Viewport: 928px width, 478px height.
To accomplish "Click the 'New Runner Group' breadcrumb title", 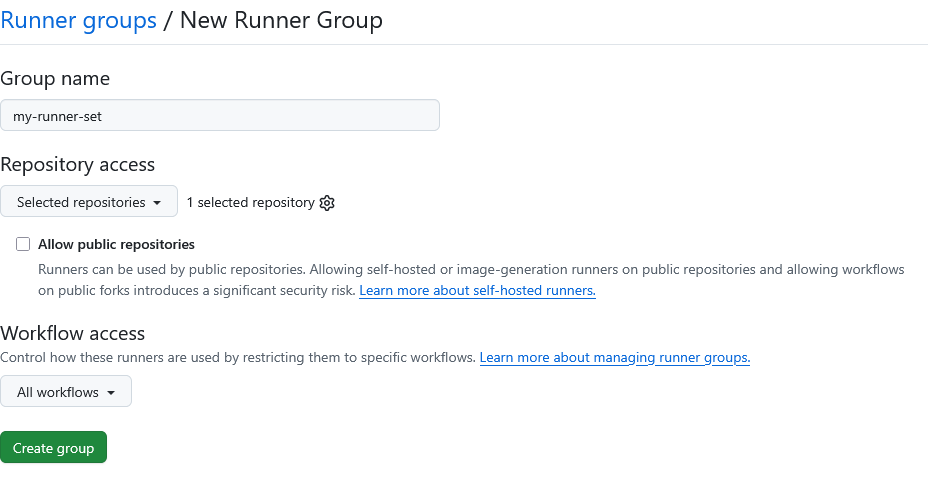I will (x=281, y=20).
